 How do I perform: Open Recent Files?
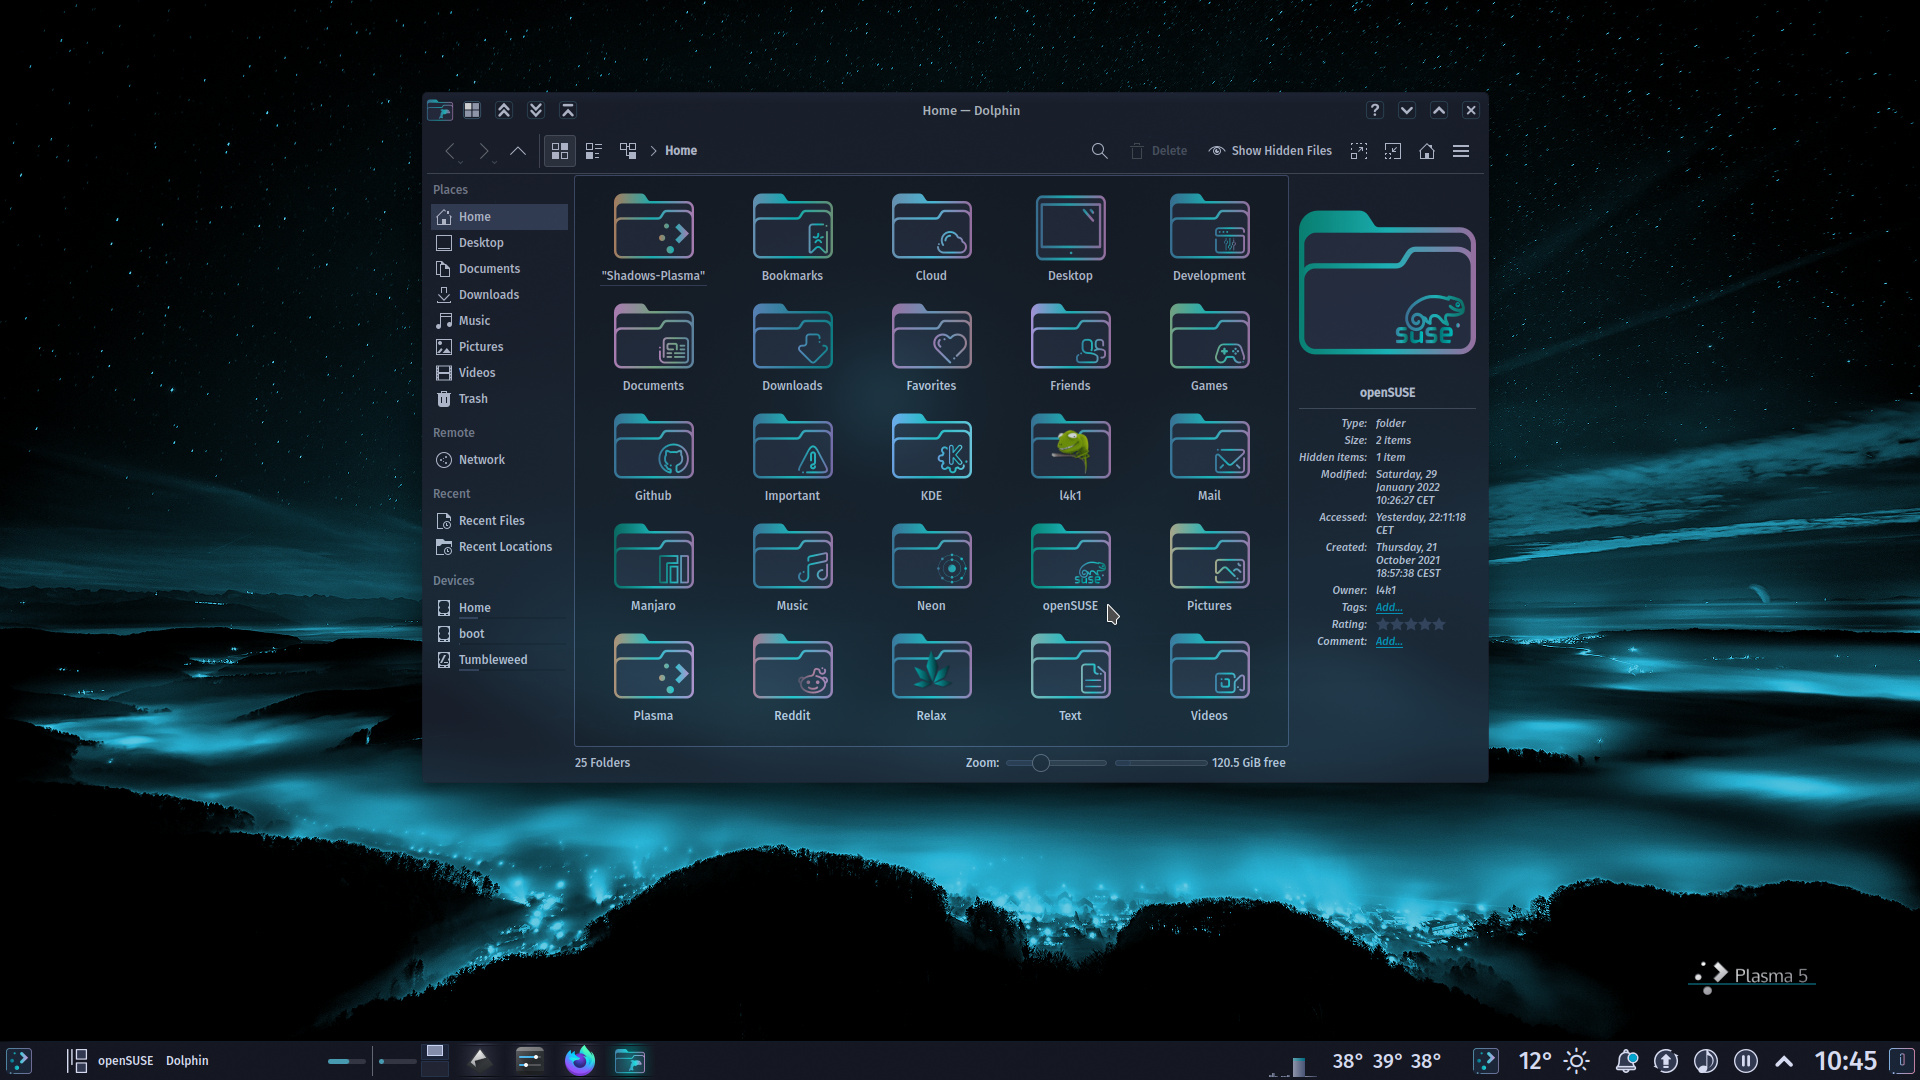pyautogui.click(x=499, y=521)
